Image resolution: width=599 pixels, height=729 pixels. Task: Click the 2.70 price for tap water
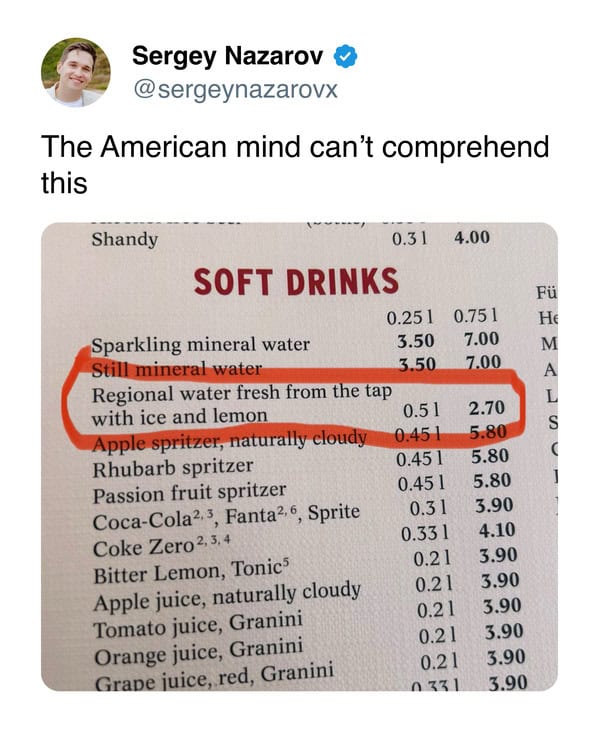point(486,408)
